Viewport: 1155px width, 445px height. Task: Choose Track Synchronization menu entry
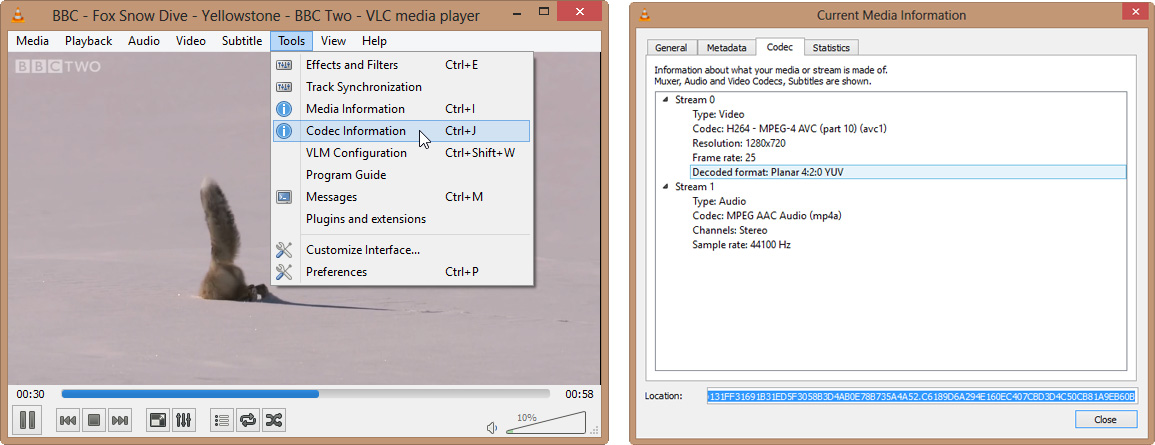click(401, 87)
